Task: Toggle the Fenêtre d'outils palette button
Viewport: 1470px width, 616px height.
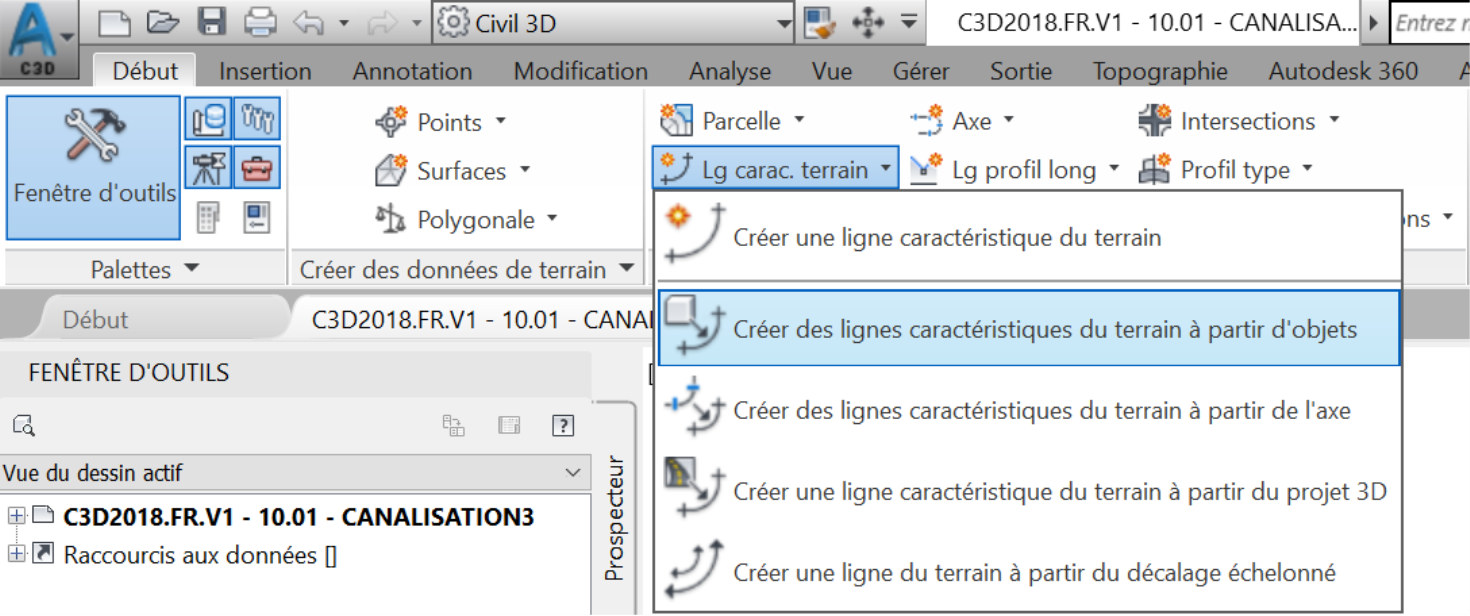Action: coord(94,167)
